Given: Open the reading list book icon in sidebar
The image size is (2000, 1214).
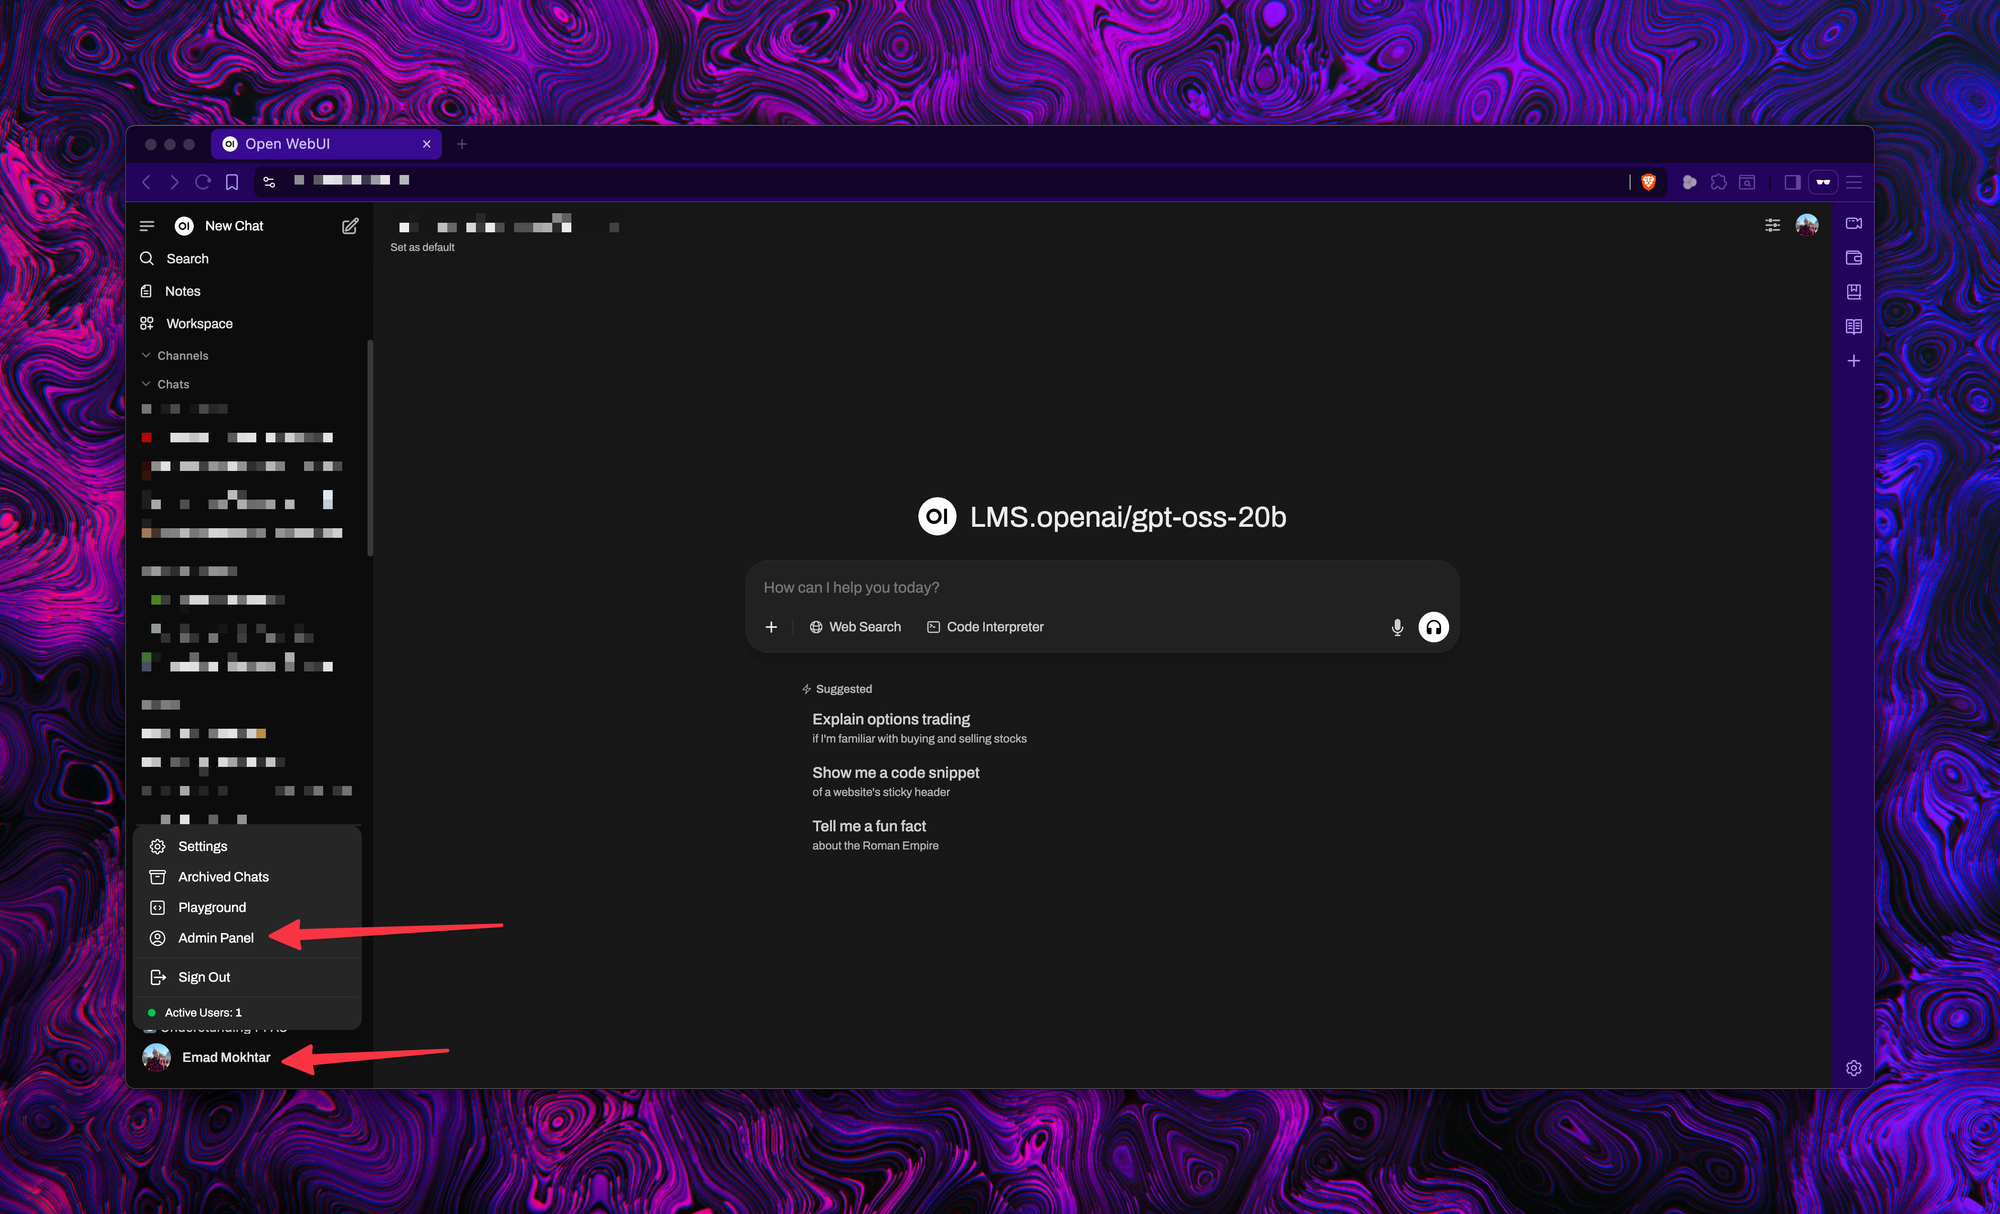Looking at the screenshot, I should (1853, 326).
